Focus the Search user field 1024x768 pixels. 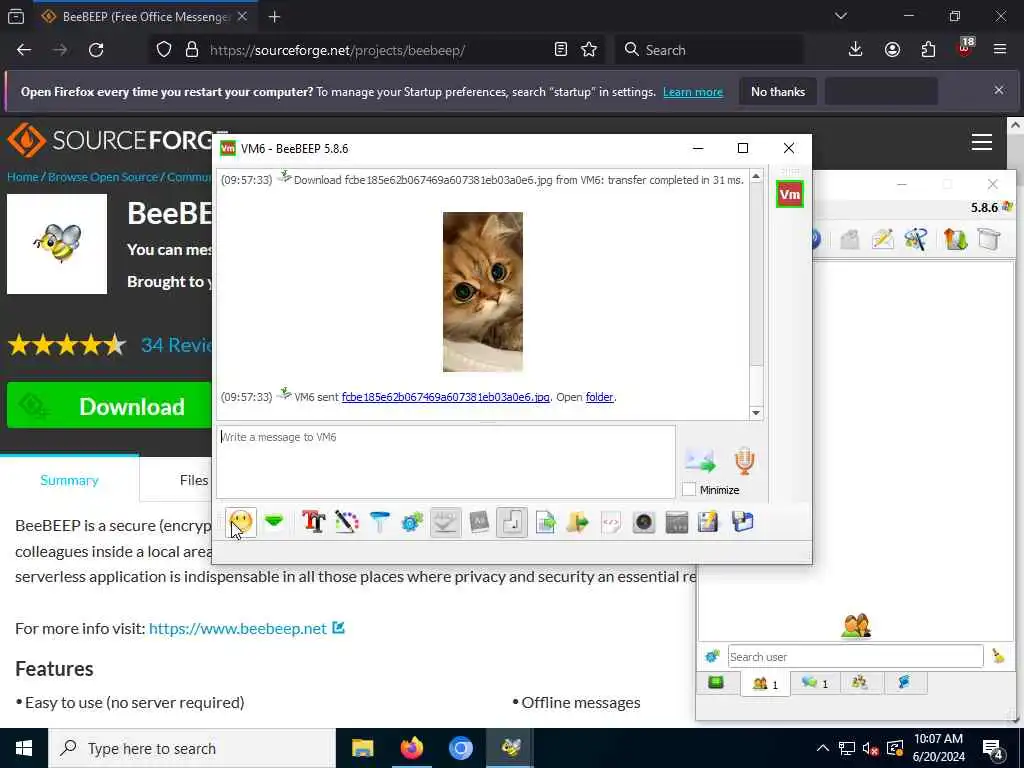pyautogui.click(x=856, y=656)
